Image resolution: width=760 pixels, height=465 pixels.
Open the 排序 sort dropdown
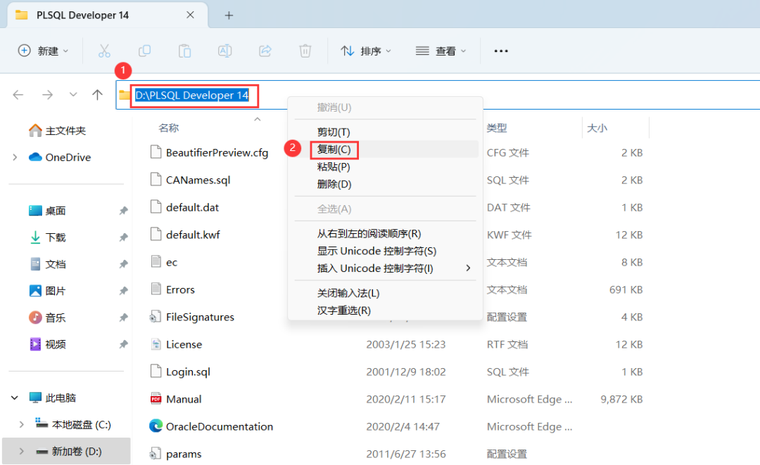pos(366,51)
